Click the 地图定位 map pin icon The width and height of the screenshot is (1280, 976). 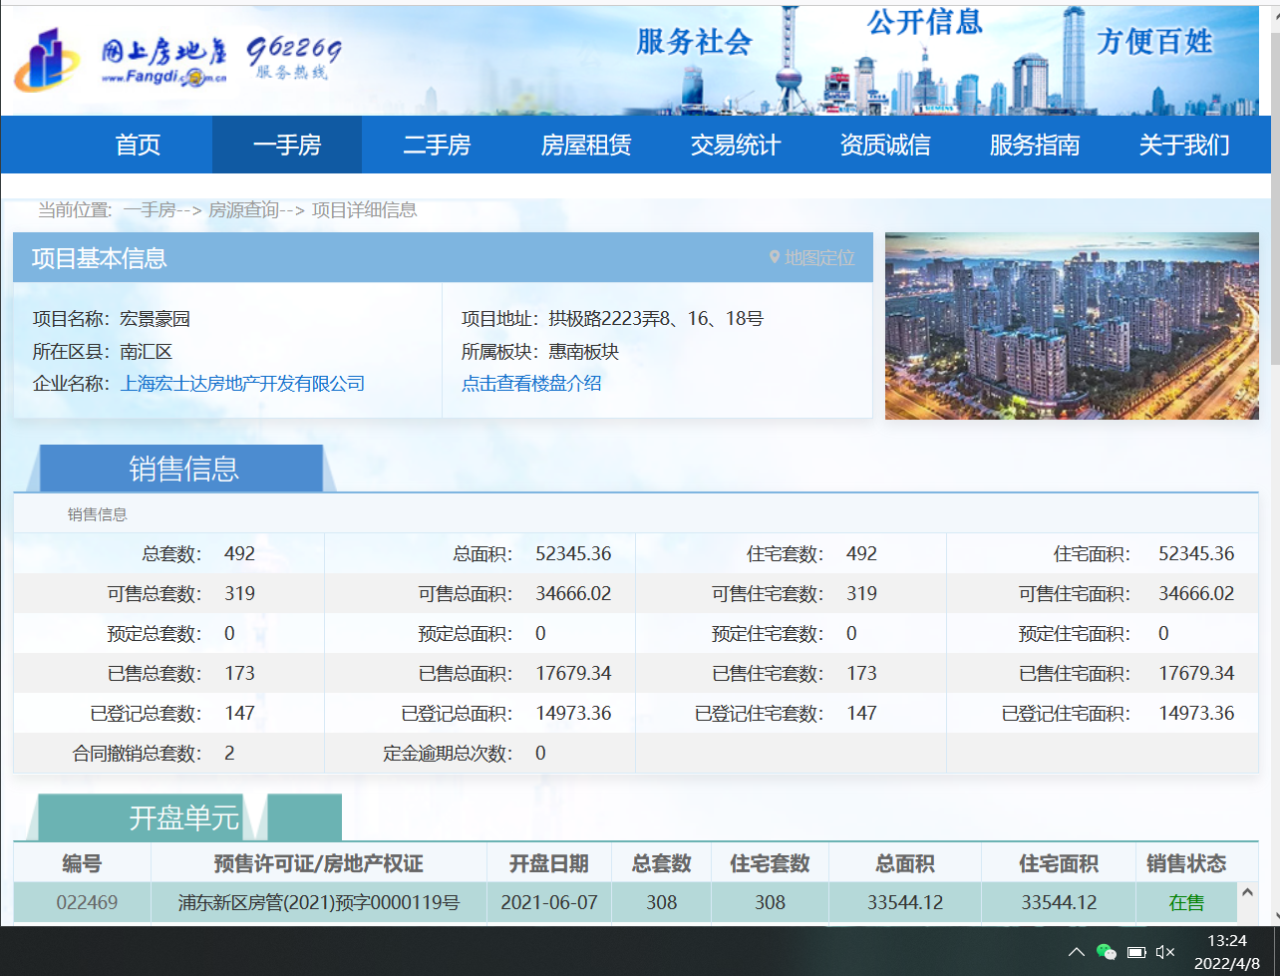coord(774,258)
